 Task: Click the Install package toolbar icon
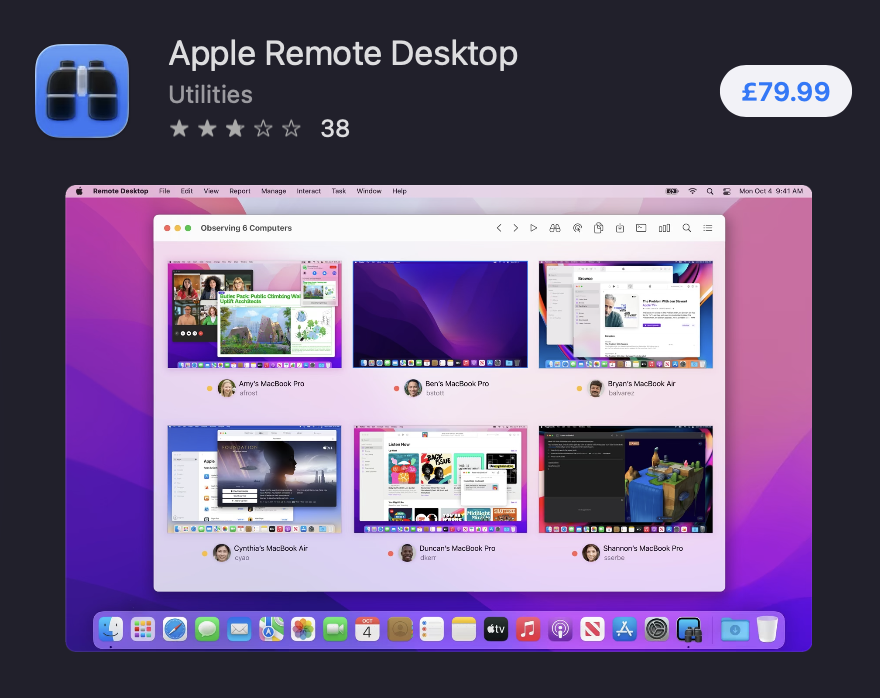pyautogui.click(x=620, y=228)
